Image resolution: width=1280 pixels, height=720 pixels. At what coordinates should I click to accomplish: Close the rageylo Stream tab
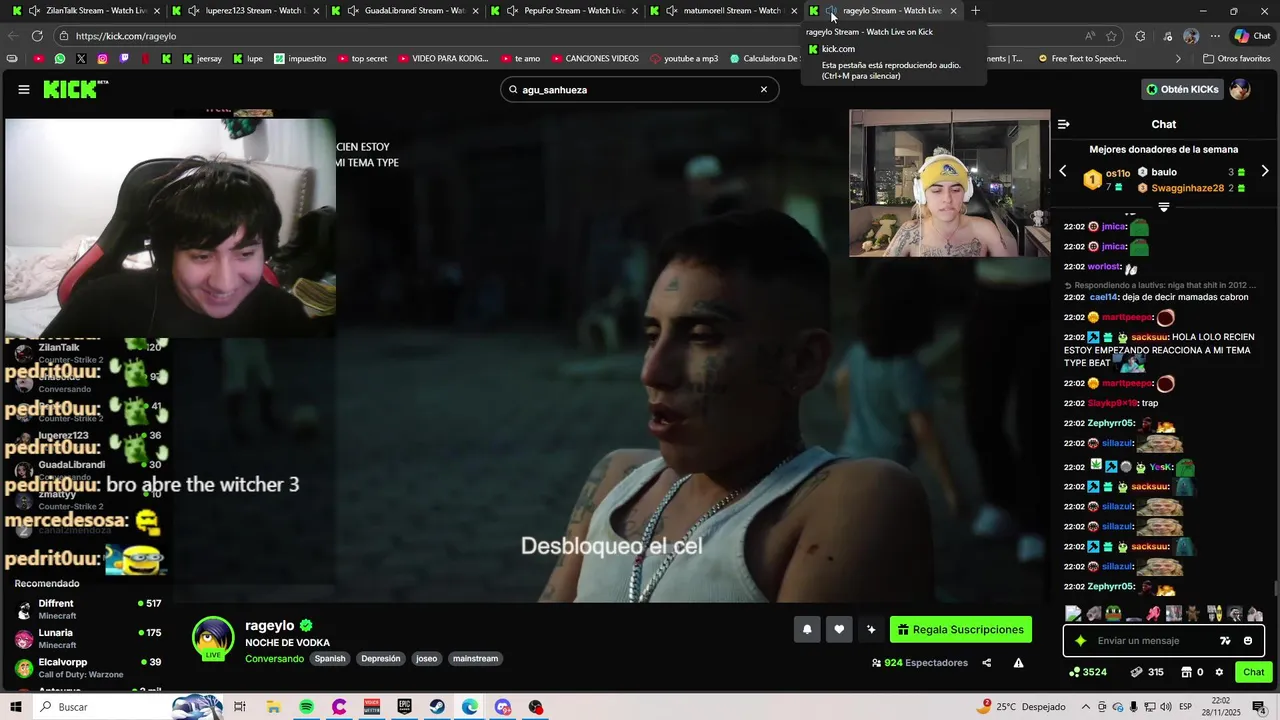pyautogui.click(x=953, y=11)
